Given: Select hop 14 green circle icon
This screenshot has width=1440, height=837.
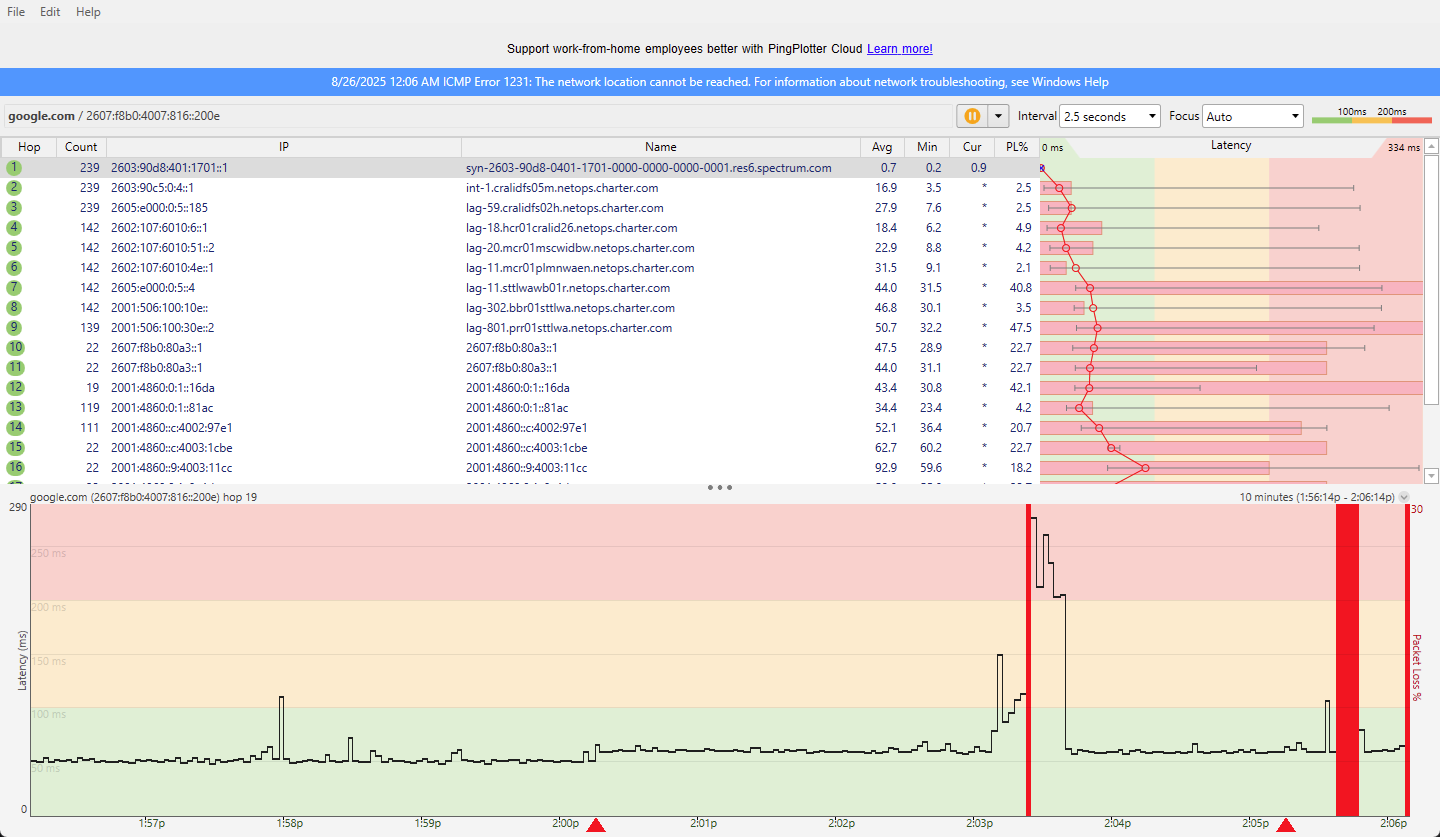Looking at the screenshot, I should pyautogui.click(x=14, y=428).
